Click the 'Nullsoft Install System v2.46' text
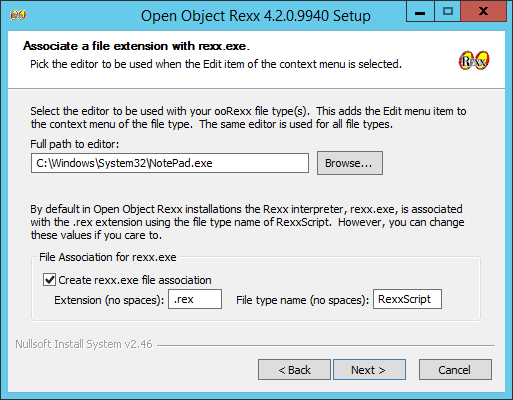Viewport: 513px width, 400px height. pos(84,344)
